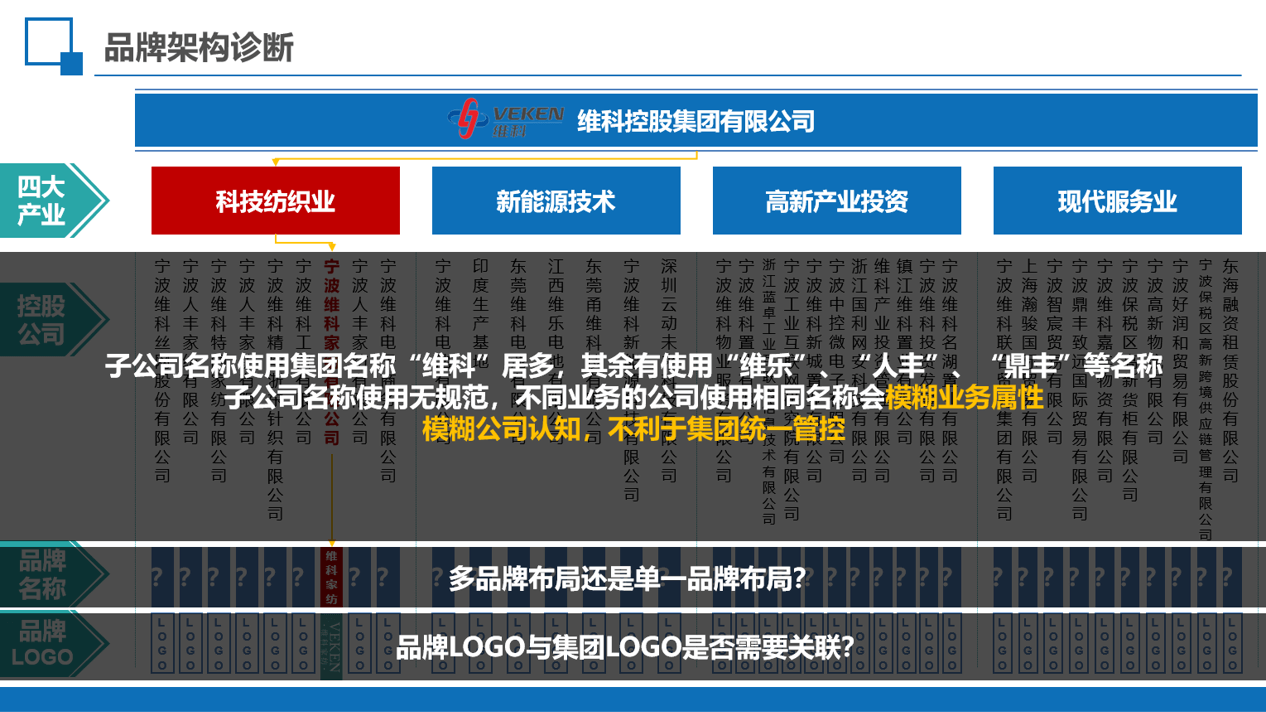Click the green vertical VEKEN logo in the LOGO row

pyautogui.click(x=332, y=646)
